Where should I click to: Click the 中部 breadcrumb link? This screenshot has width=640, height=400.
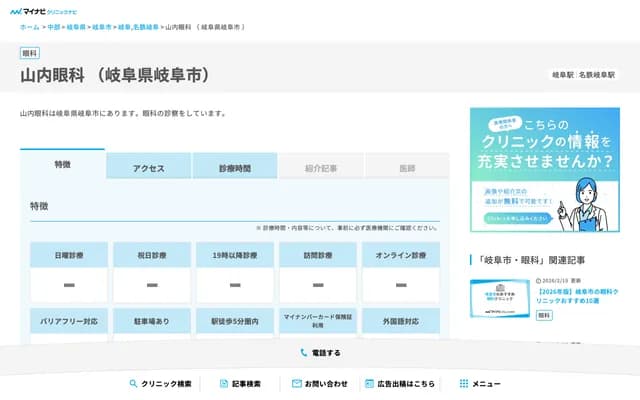[54, 27]
